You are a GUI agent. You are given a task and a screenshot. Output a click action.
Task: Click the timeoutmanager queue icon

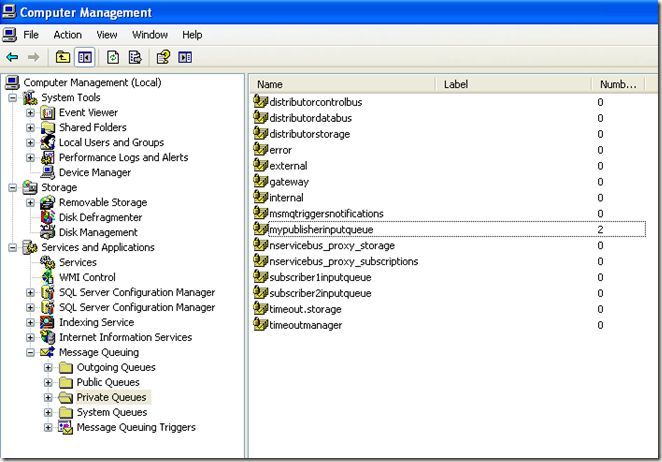click(x=260, y=324)
